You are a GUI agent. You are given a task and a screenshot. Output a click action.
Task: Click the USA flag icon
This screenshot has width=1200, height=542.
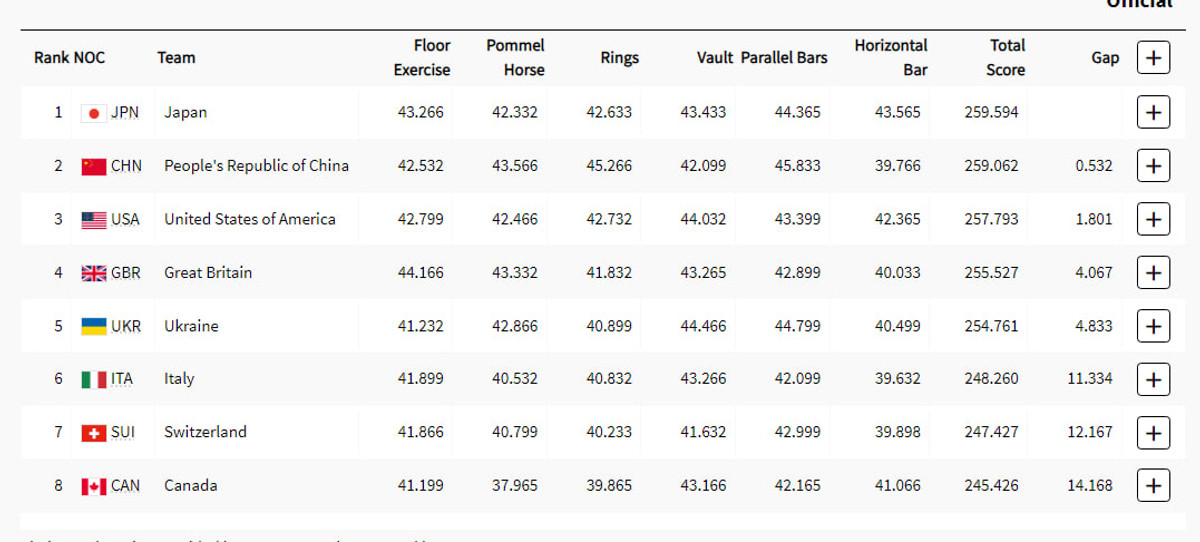coord(94,219)
